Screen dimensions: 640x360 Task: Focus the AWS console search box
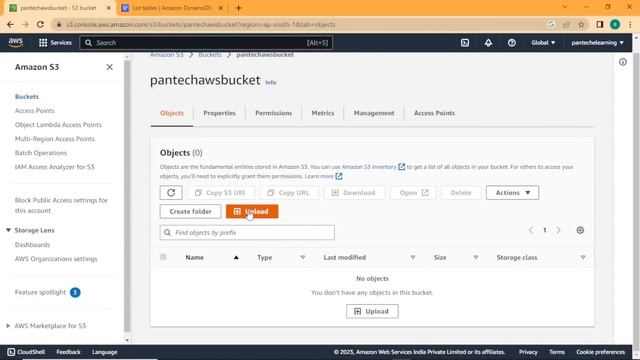click(206, 42)
